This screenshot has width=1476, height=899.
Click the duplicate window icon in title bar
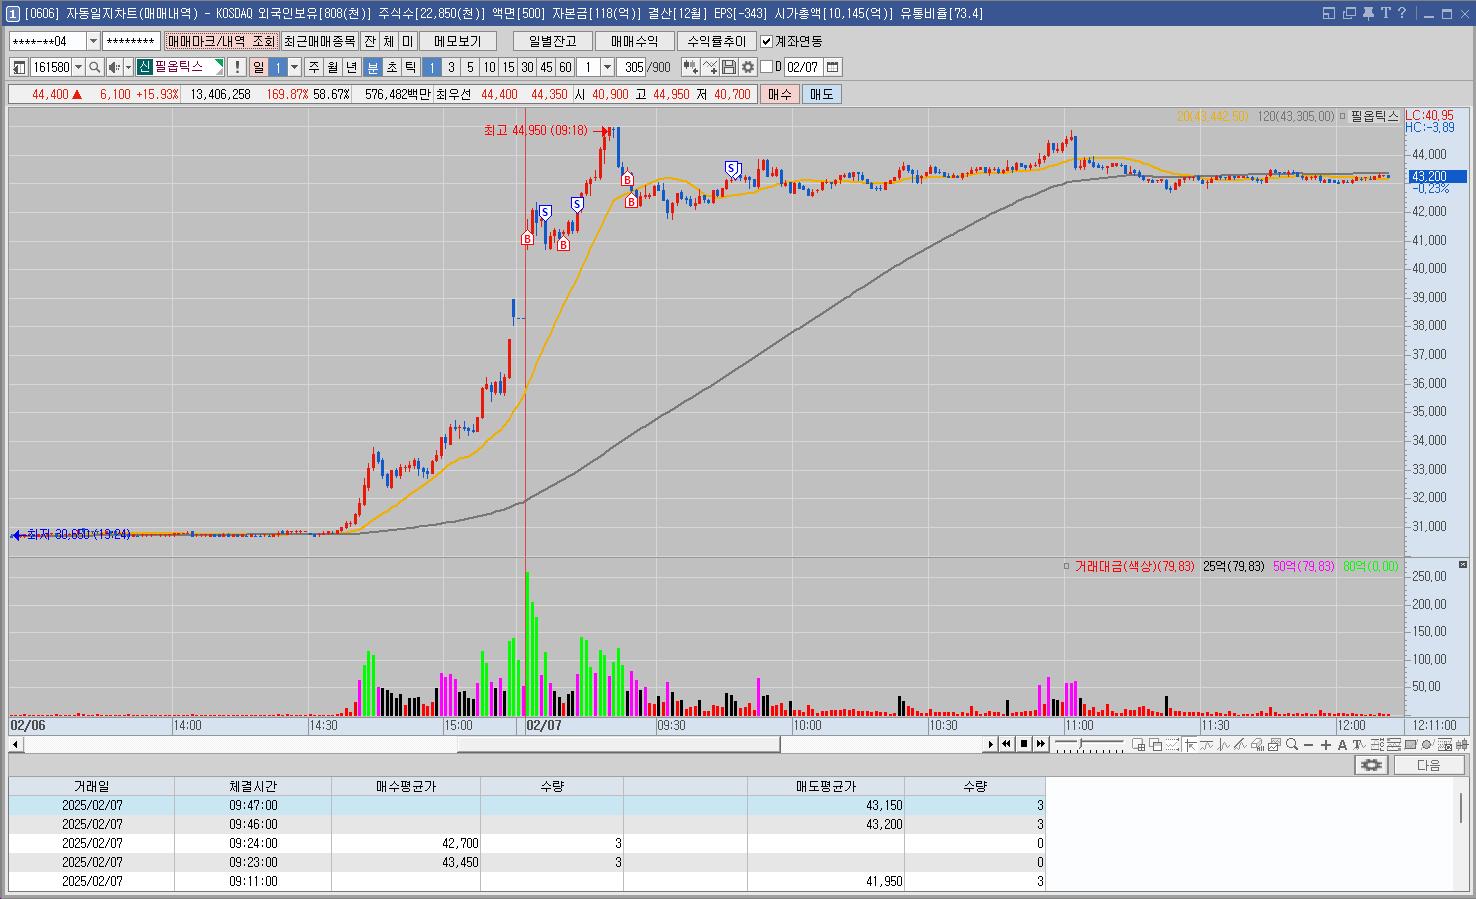coord(1349,13)
